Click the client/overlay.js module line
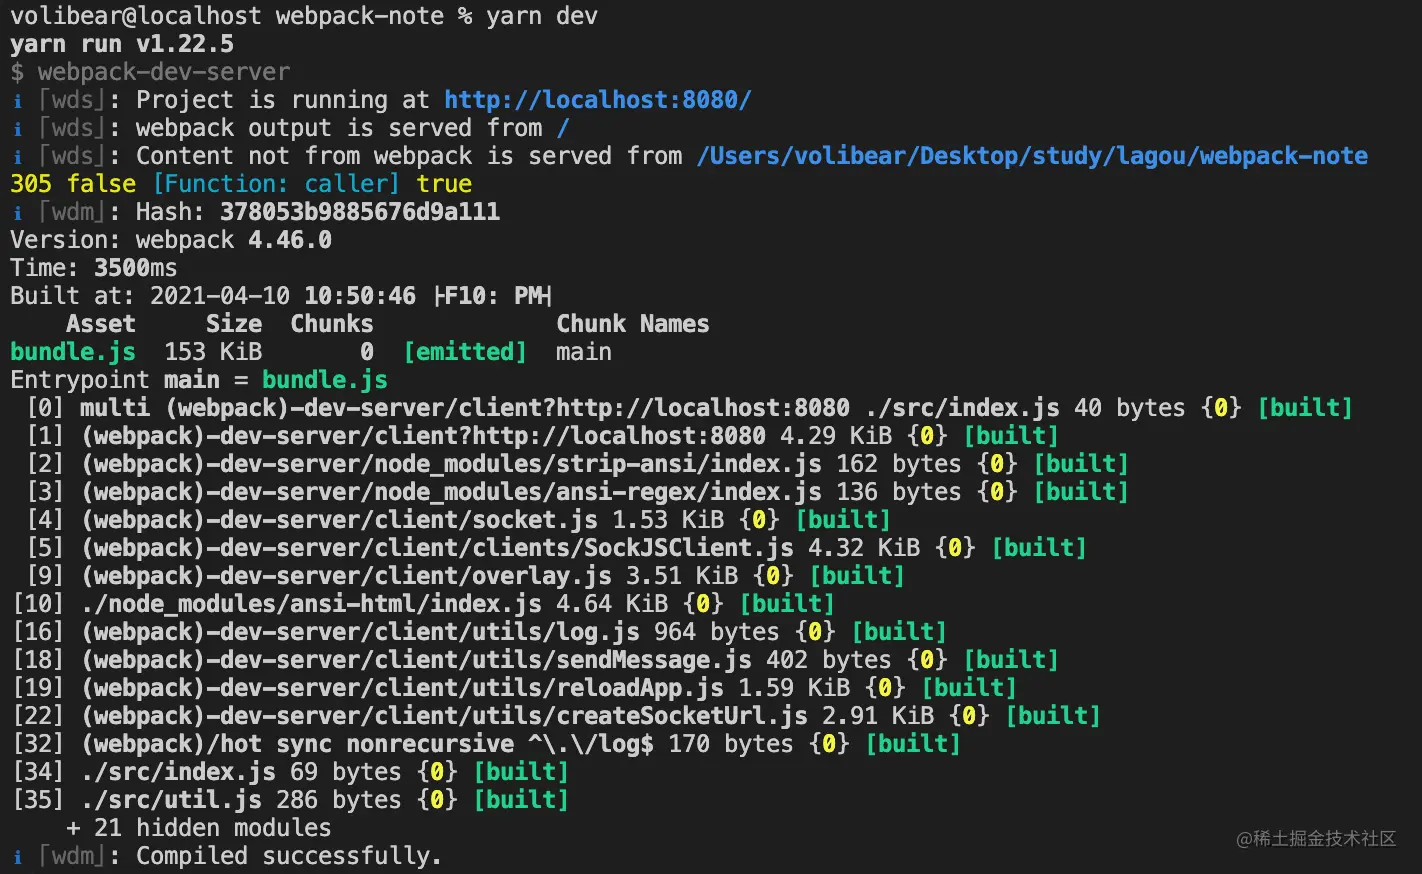This screenshot has height=874, width=1422. click(x=465, y=576)
